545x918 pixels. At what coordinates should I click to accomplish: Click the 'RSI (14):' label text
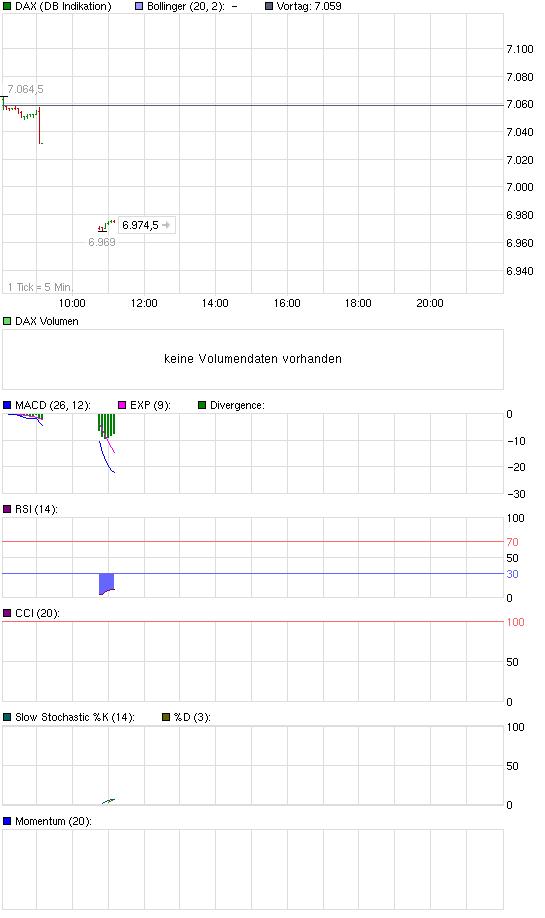tap(36, 509)
